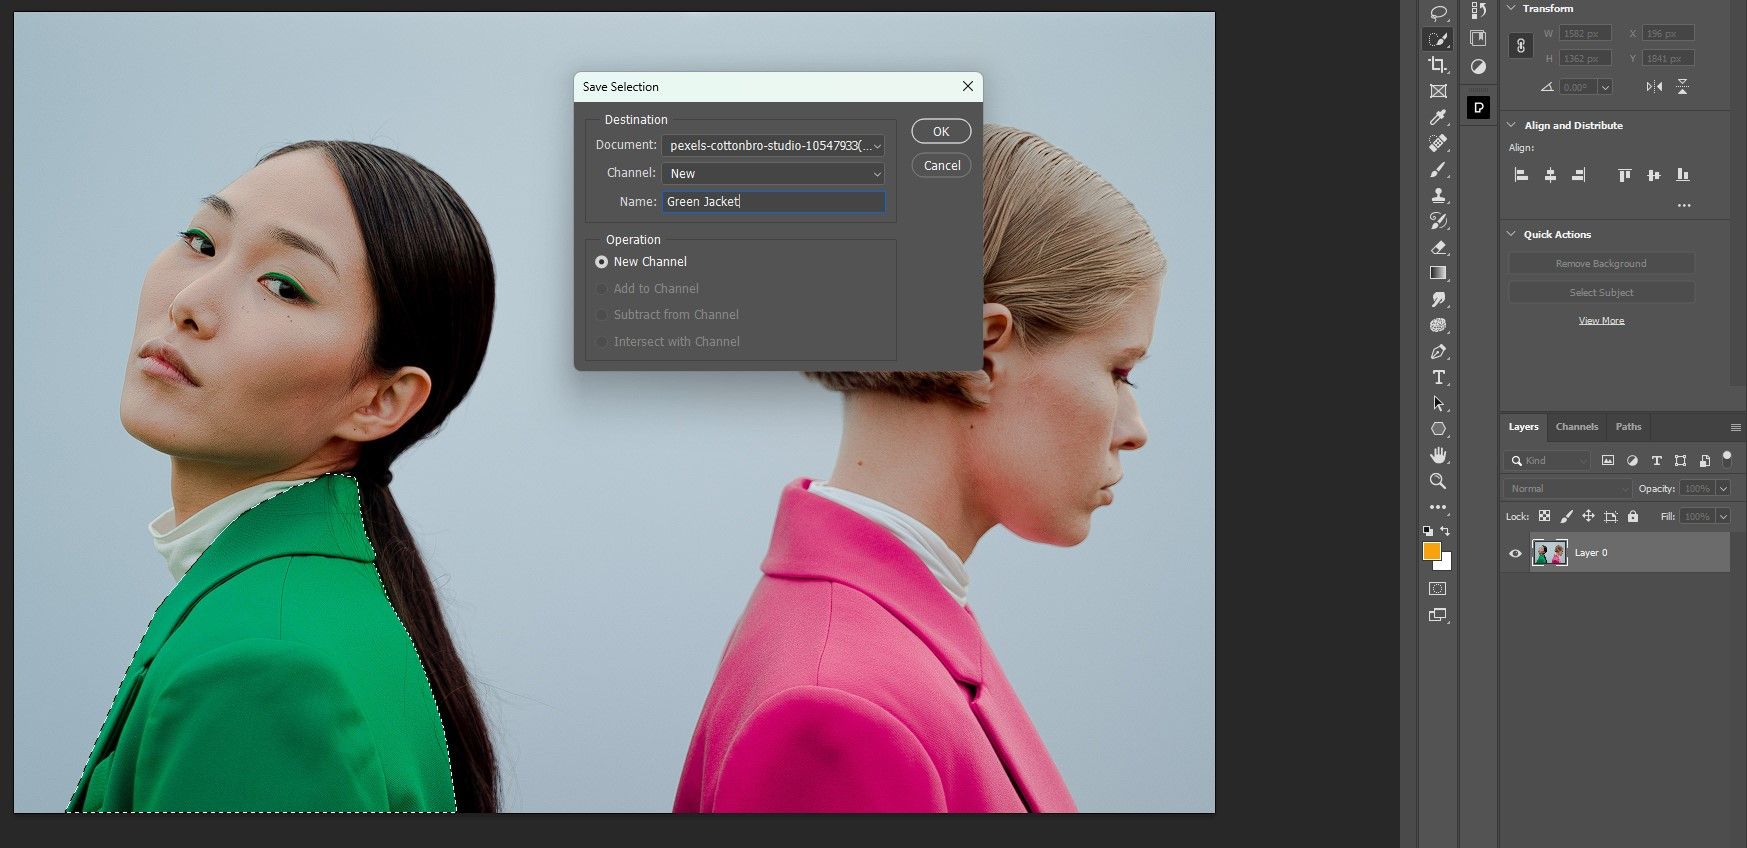The height and width of the screenshot is (848, 1747).
Task: Open the Edit Toolbar three-dots menu
Action: tap(1438, 507)
